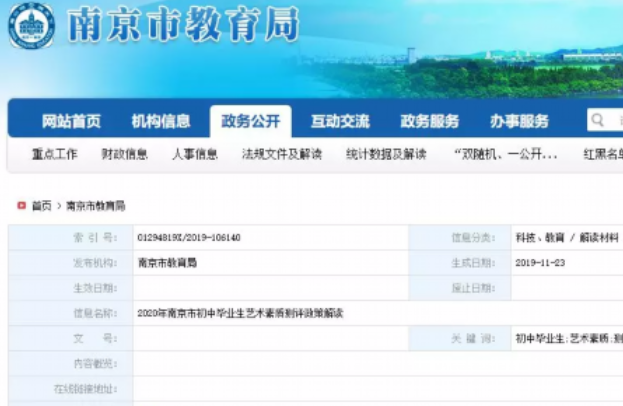Click the 索引号 label cell
623x406 pixels.
coord(71,238)
